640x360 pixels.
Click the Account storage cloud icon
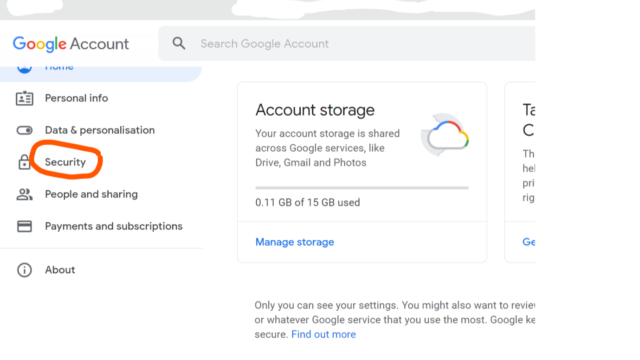point(445,135)
